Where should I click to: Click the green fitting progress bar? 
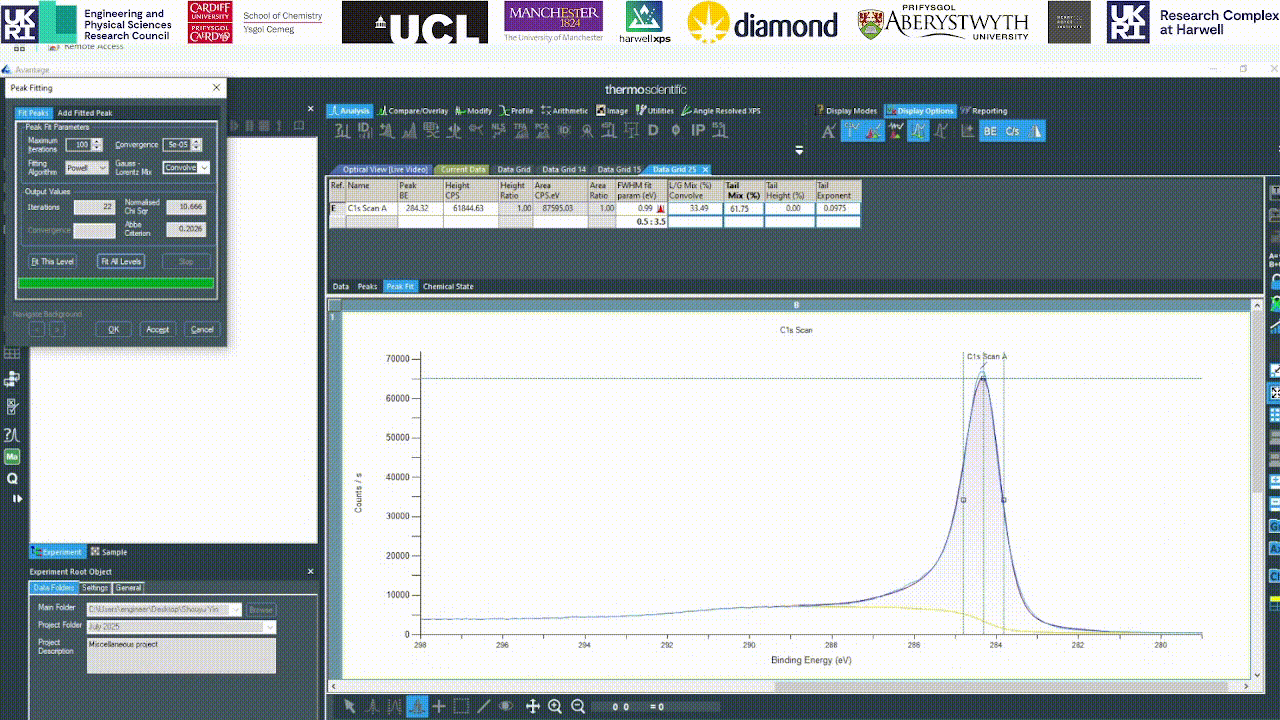pyautogui.click(x=116, y=284)
